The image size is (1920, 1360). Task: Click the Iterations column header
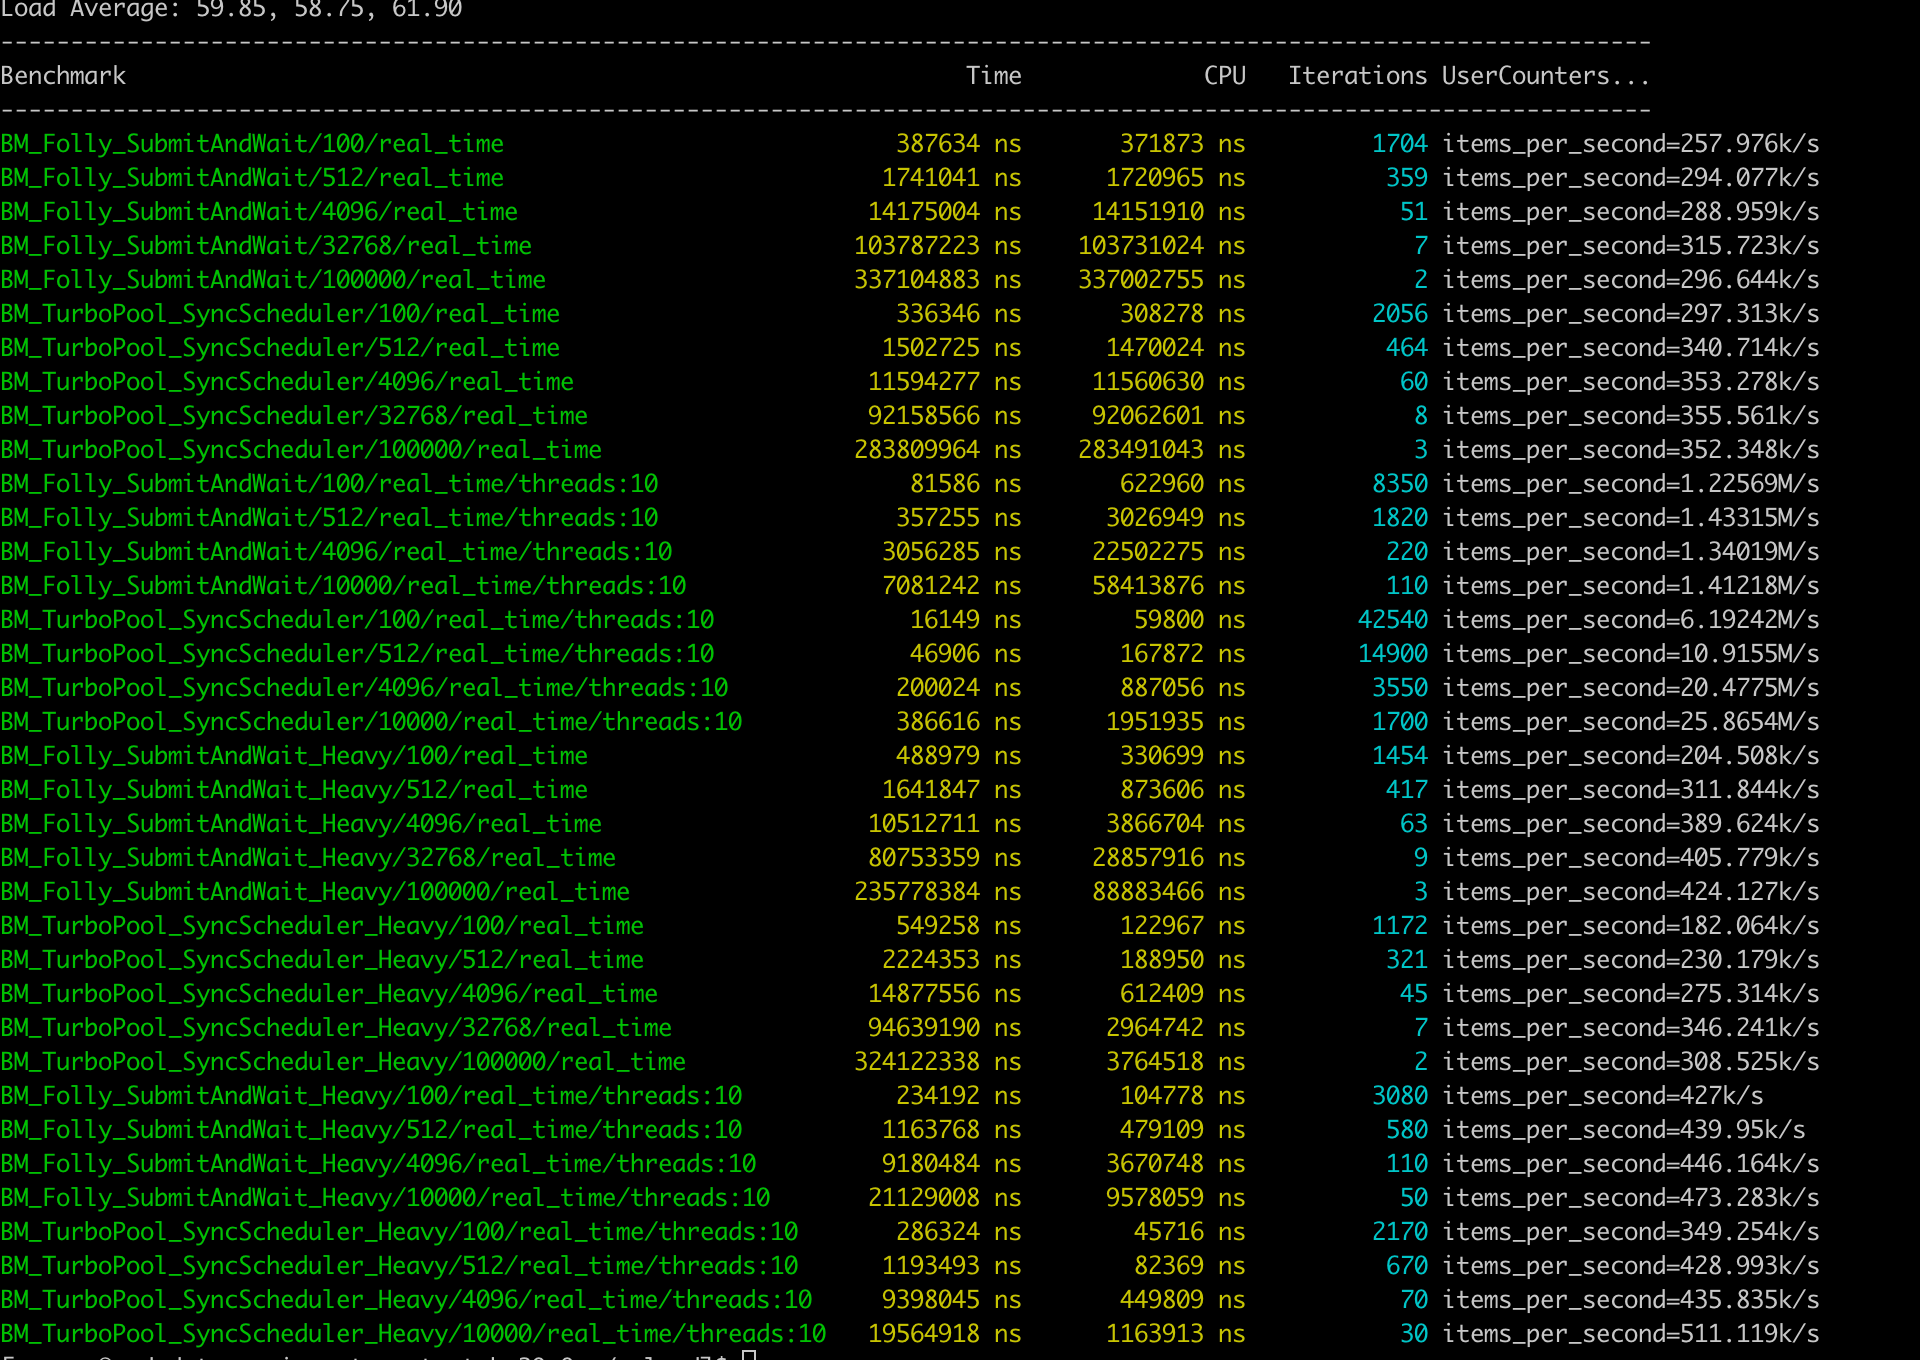point(1358,76)
